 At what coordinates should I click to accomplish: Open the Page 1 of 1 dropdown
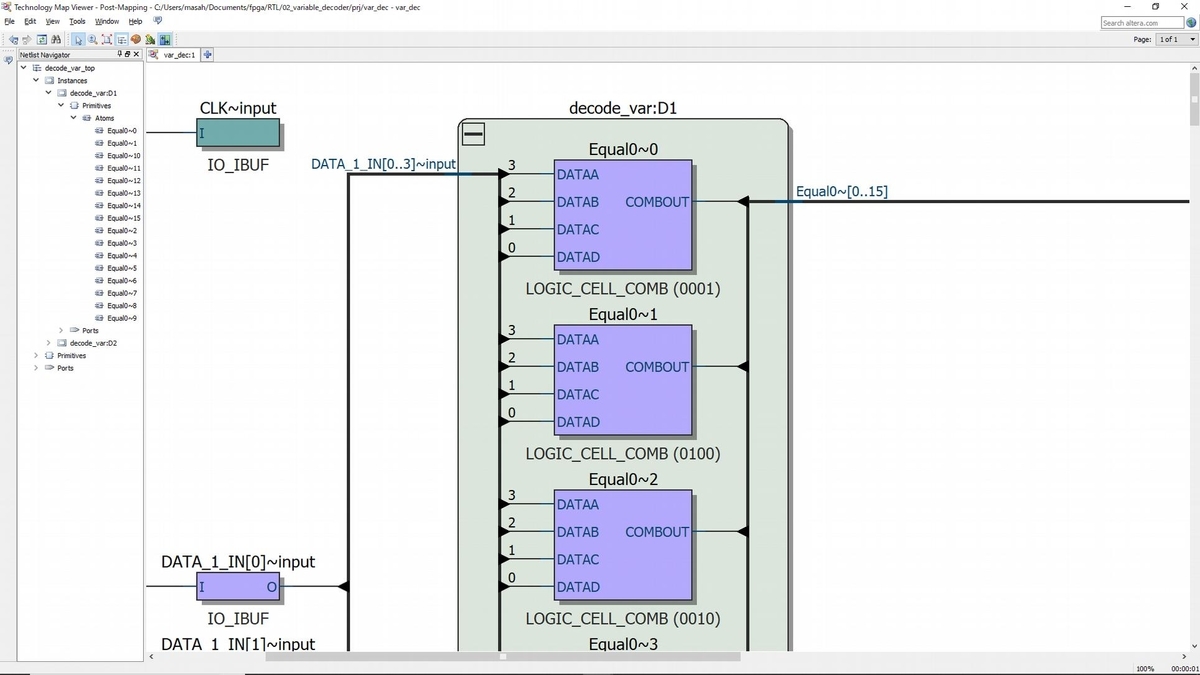[x=1176, y=39]
